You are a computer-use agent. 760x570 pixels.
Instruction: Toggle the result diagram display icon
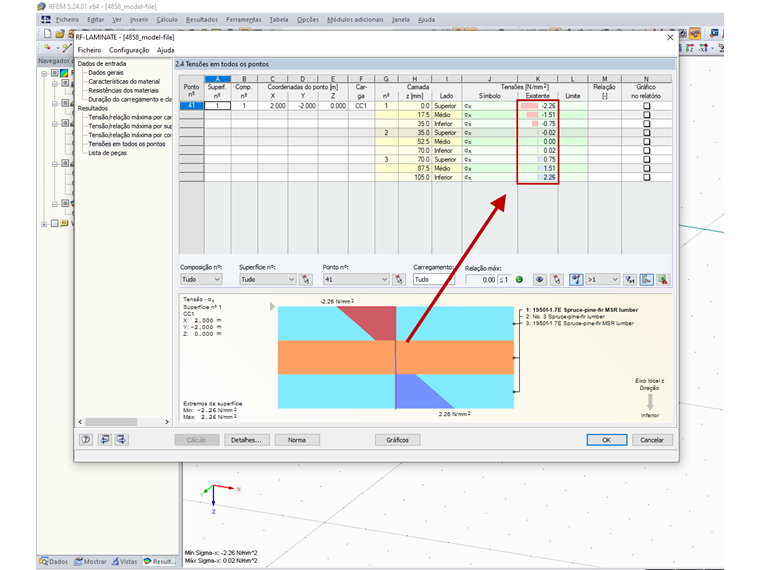(x=646, y=280)
